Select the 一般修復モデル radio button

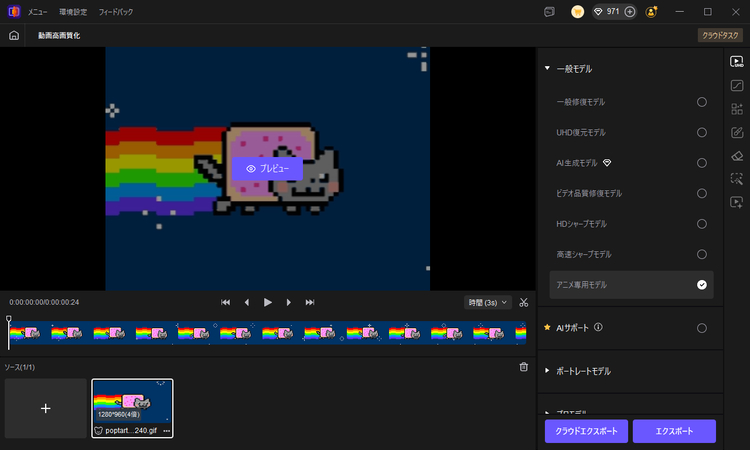702,102
